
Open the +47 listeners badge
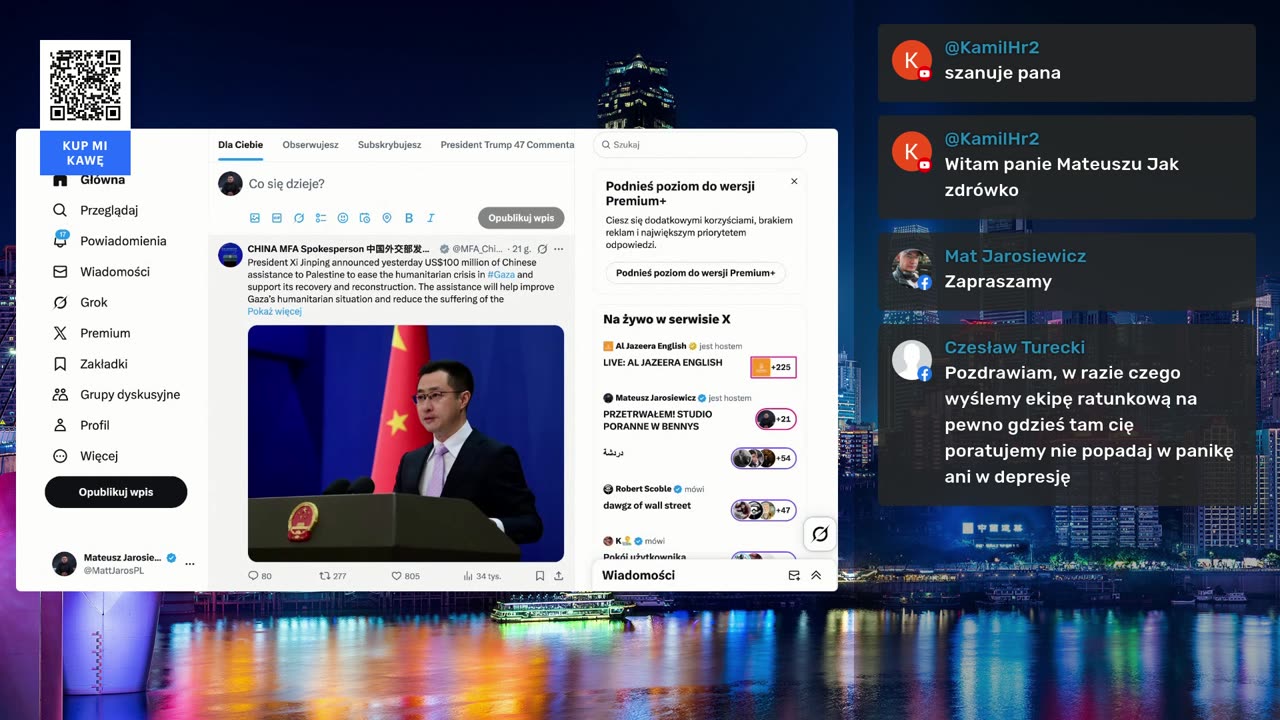point(764,510)
